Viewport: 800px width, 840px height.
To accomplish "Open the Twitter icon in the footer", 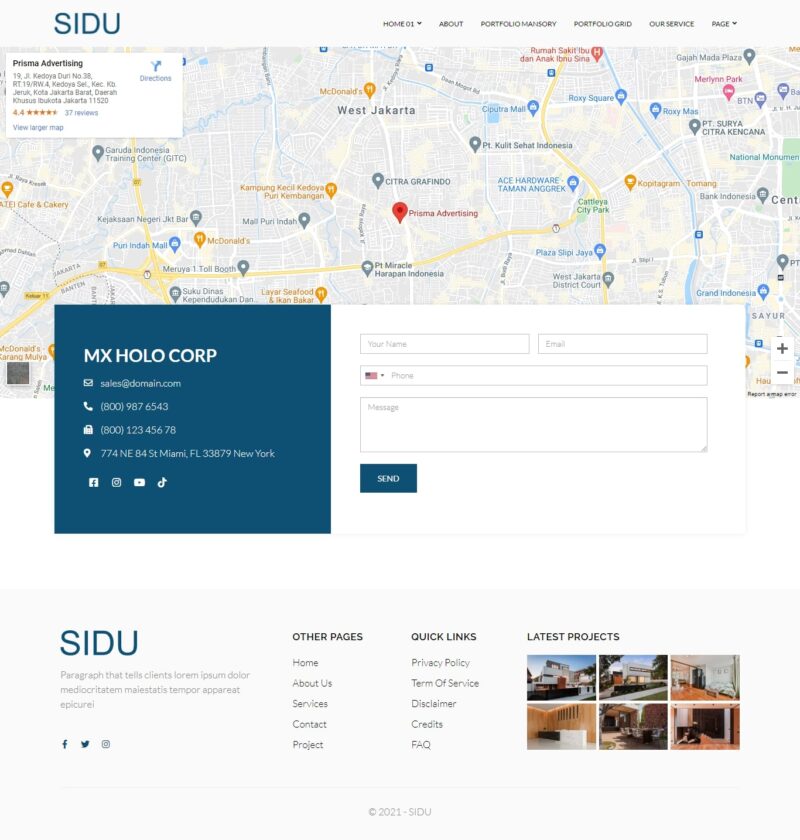I will point(85,744).
